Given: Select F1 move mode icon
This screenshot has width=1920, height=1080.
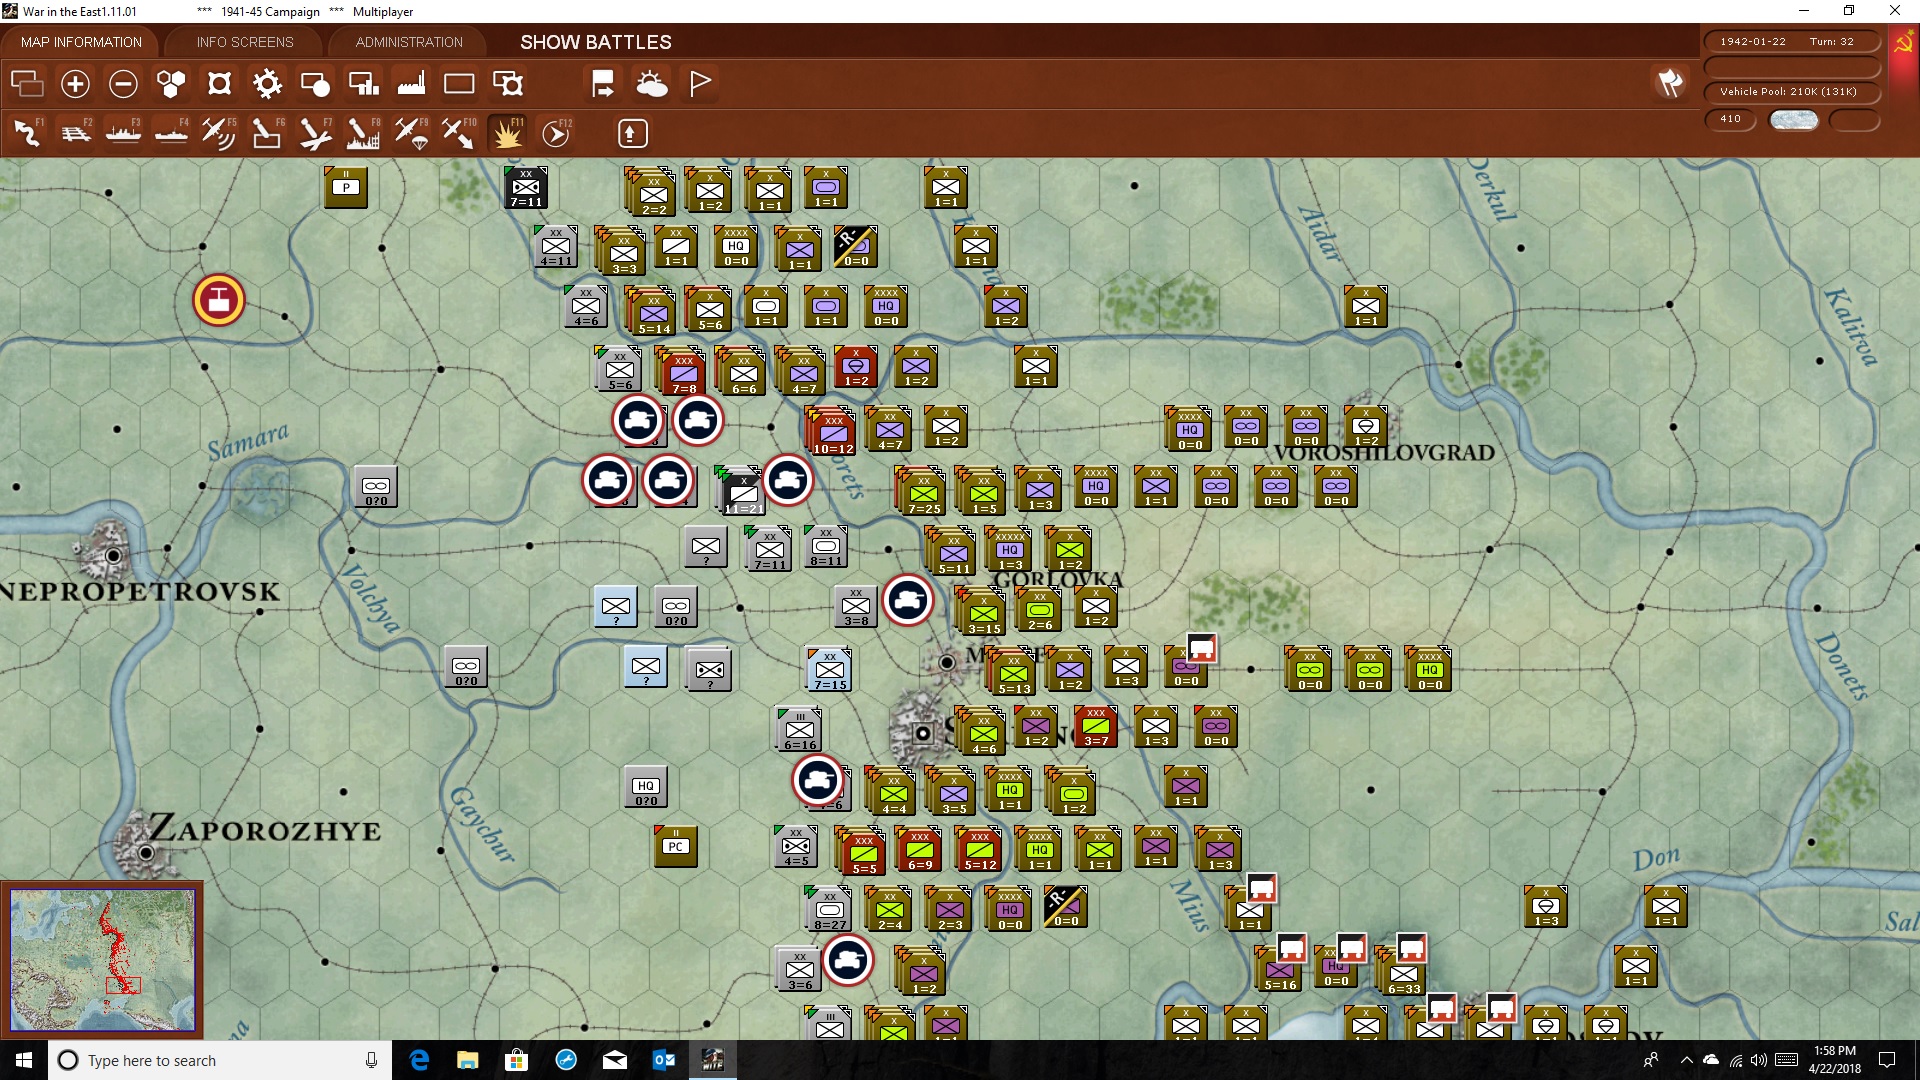Looking at the screenshot, I should click(27, 132).
